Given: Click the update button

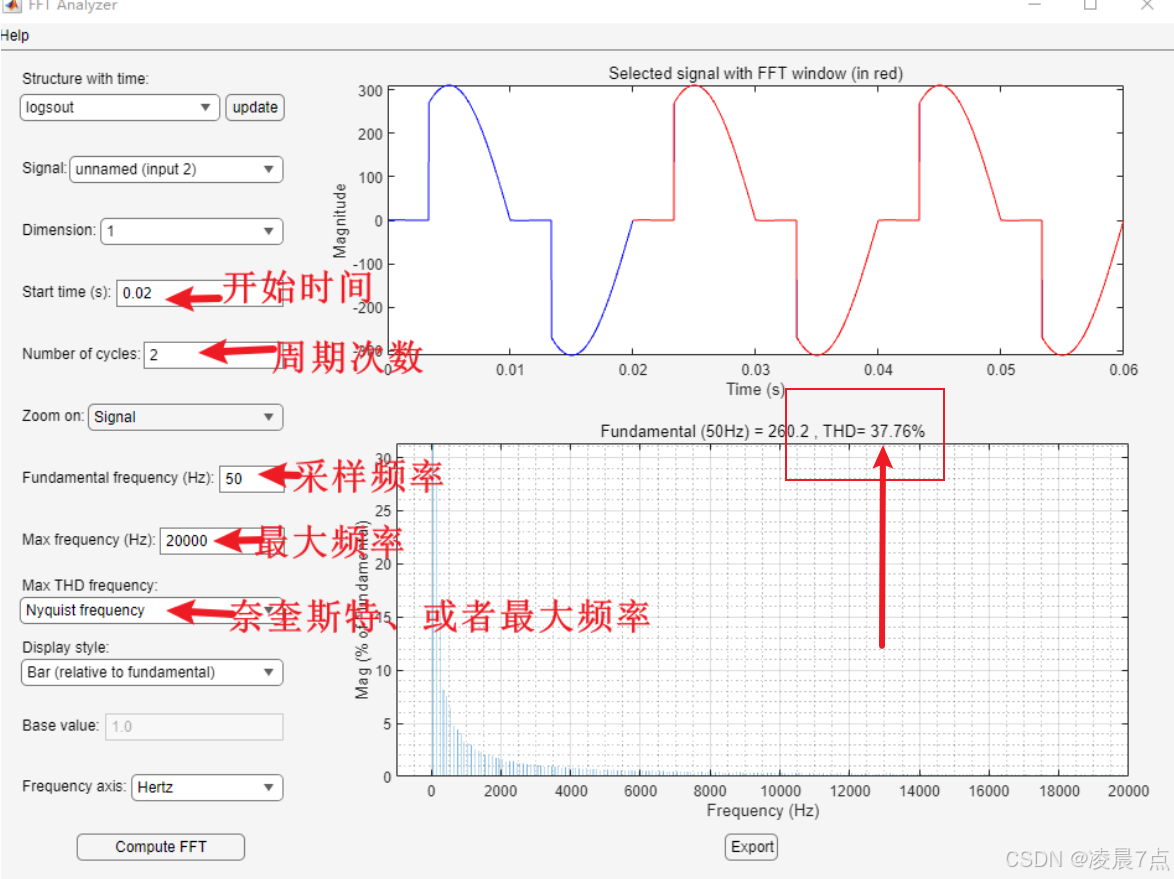Looking at the screenshot, I should coord(255,107).
